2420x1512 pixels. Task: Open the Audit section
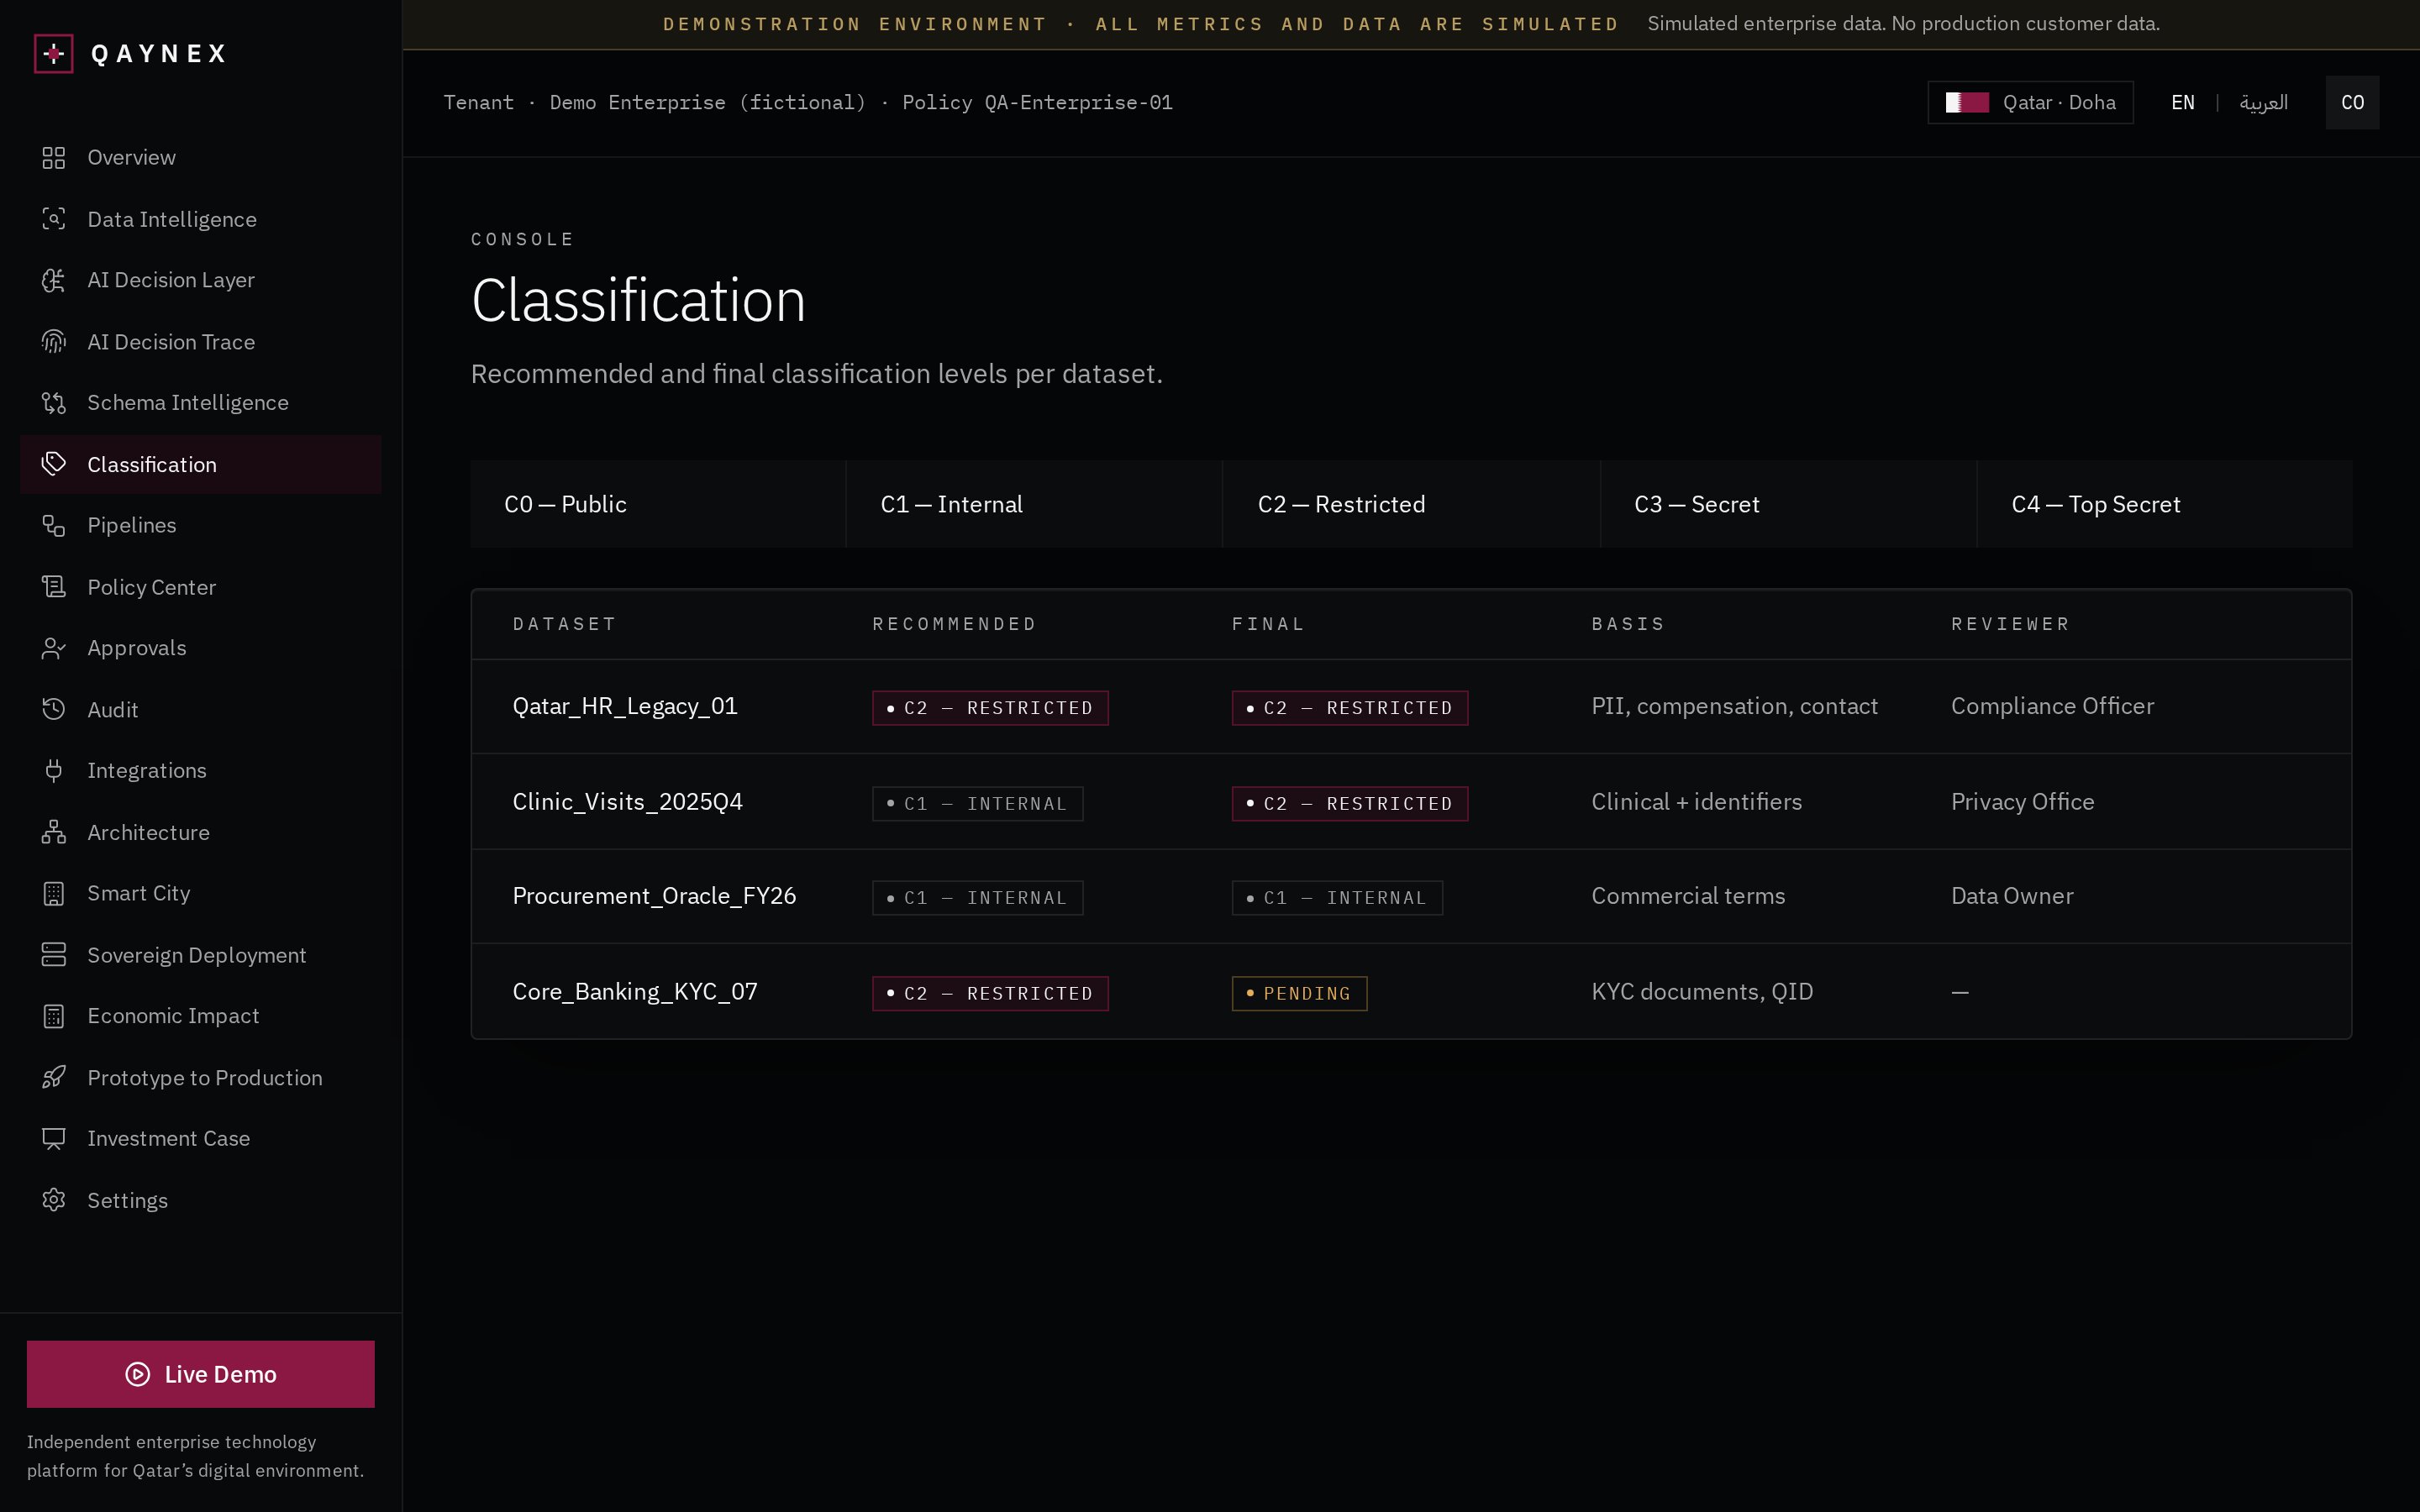200,709
